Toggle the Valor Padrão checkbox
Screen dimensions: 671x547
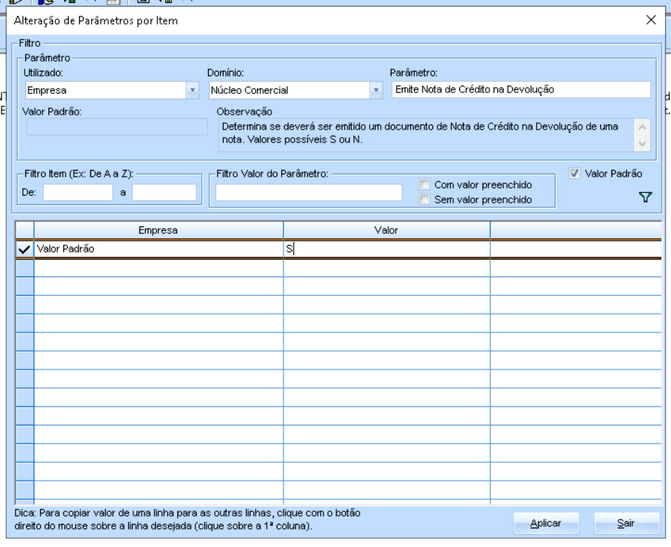(x=574, y=173)
